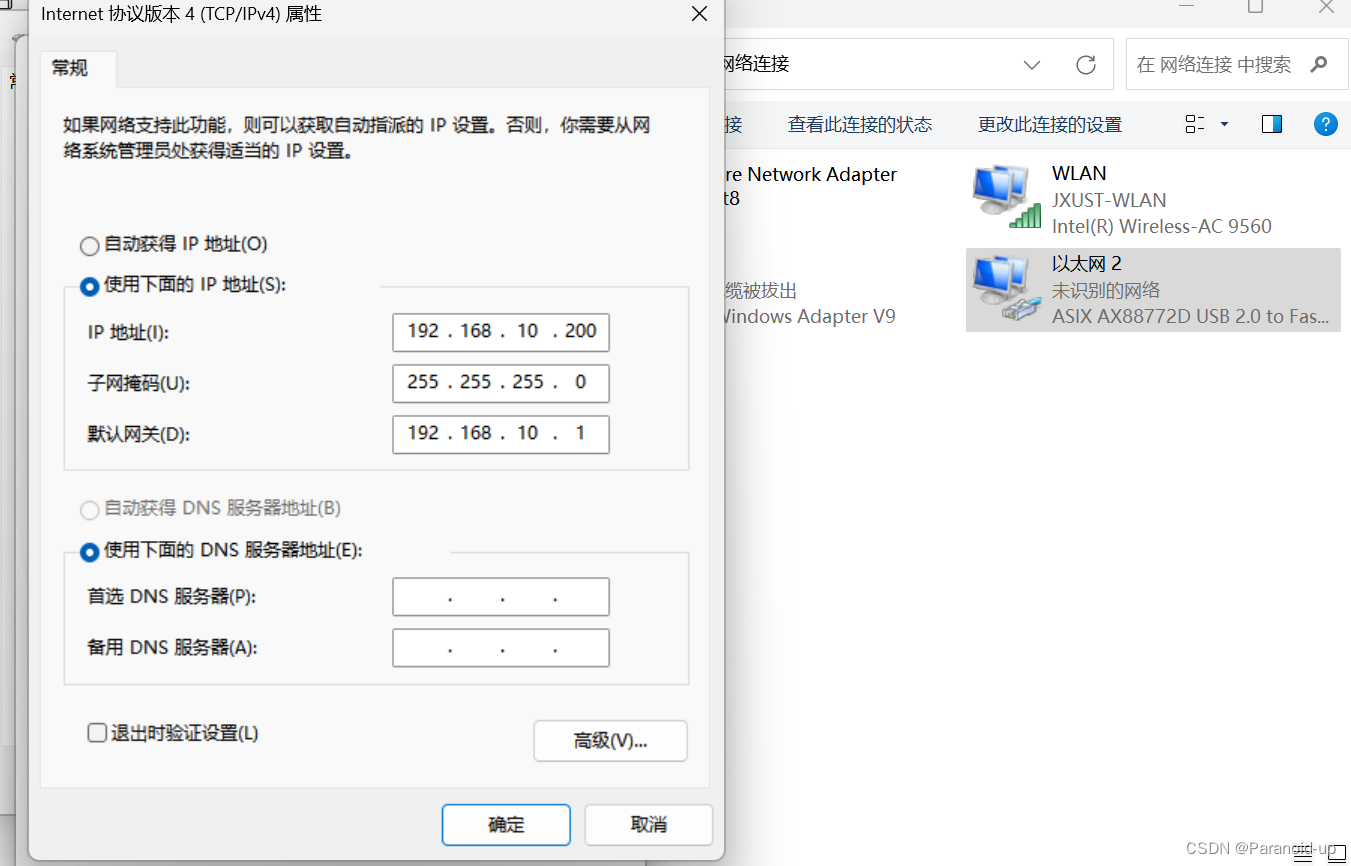The height and width of the screenshot is (866, 1351).
Task: Open Help via the blue question mark icon
Action: coord(1325,124)
